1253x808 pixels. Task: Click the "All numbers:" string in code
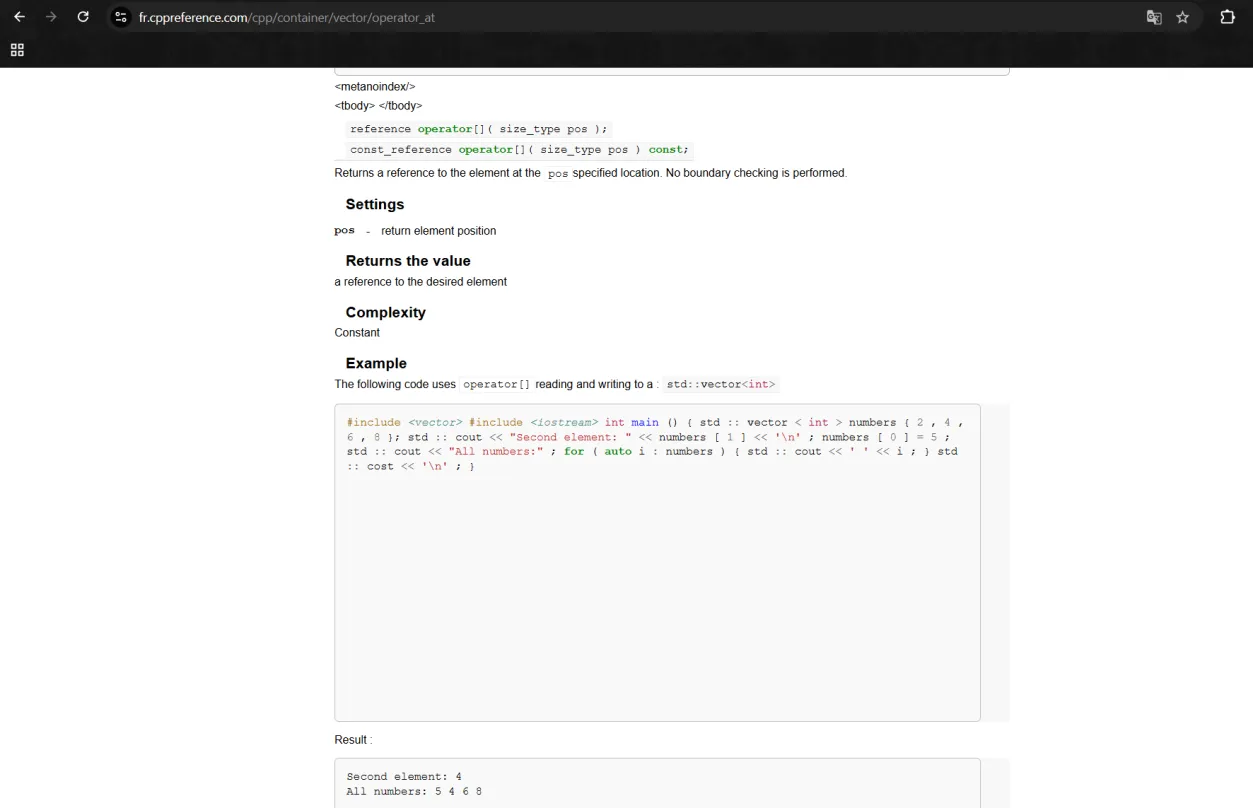(x=496, y=452)
